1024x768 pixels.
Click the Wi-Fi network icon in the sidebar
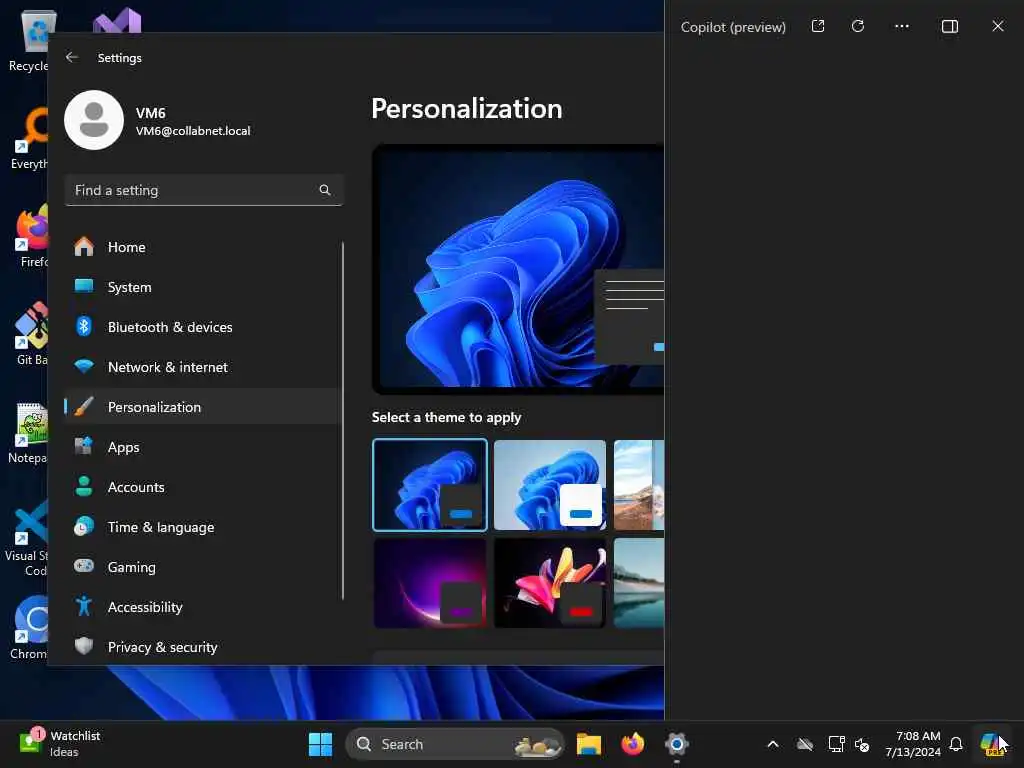point(84,366)
